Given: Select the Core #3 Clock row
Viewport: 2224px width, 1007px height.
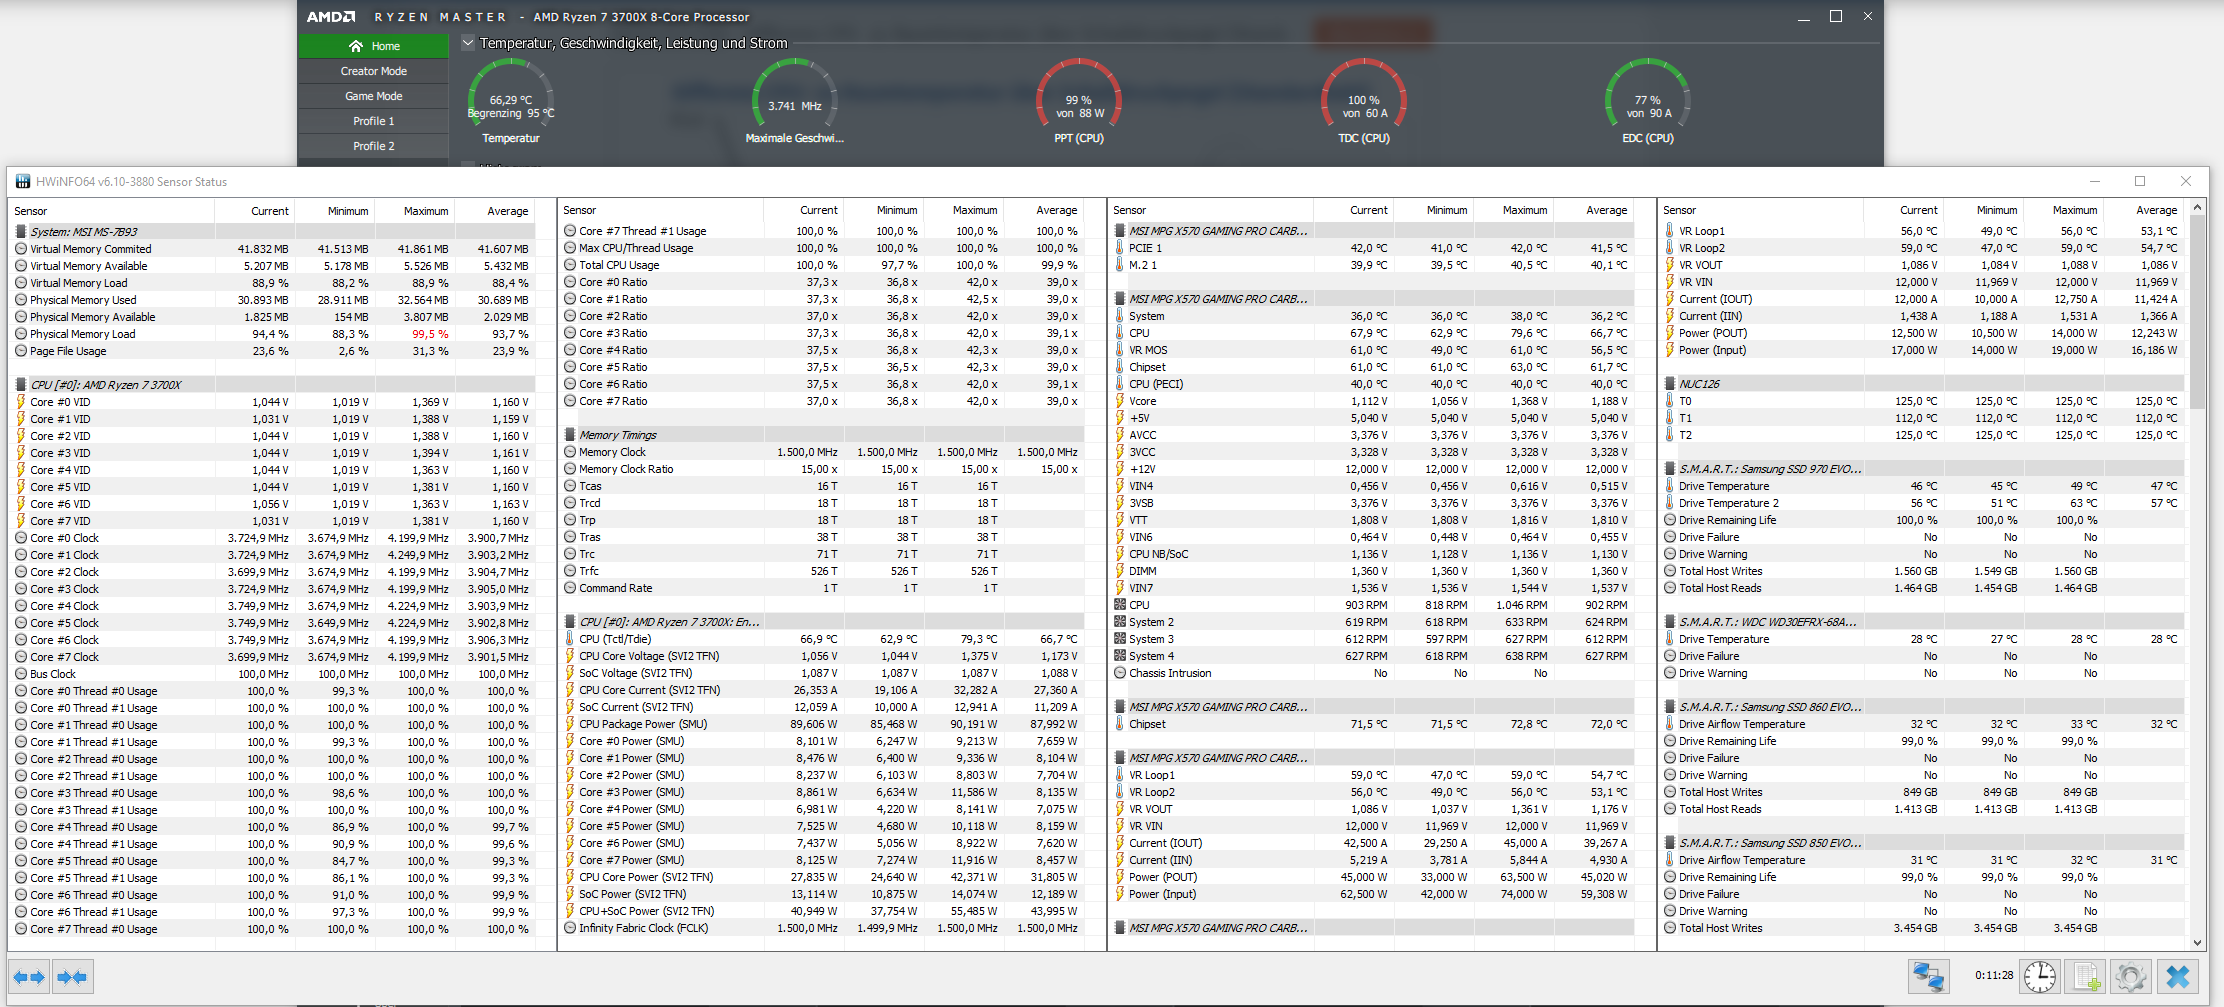Looking at the screenshot, I should pyautogui.click(x=274, y=589).
